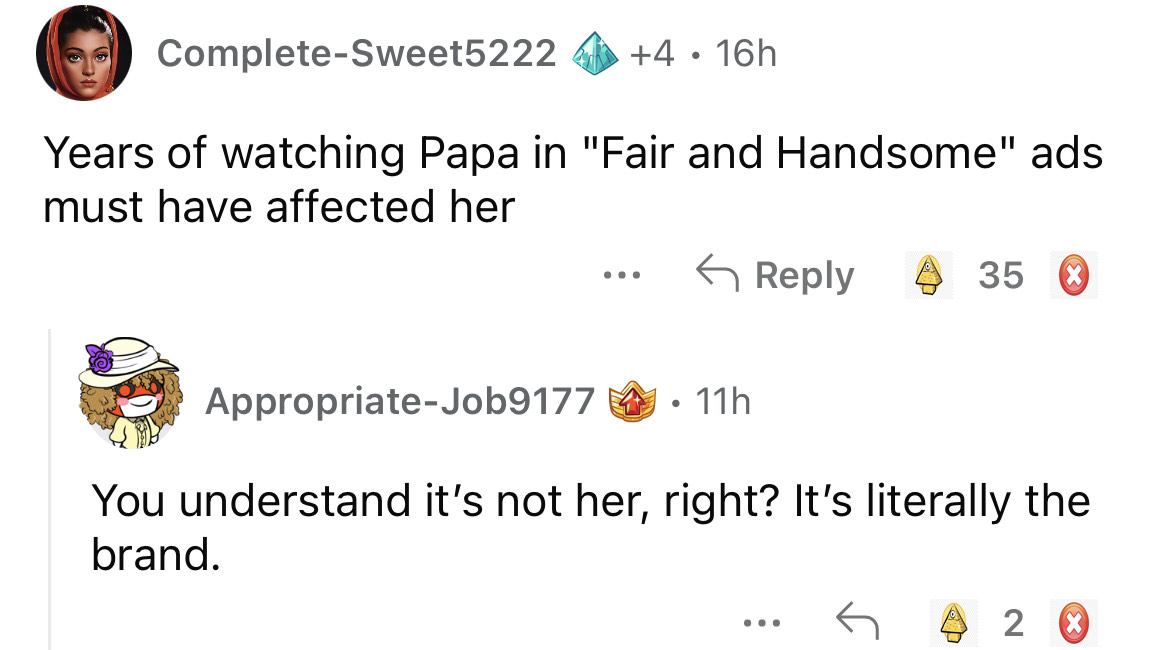Click the username Complete-Sweet5222
1170x650 pixels.
coord(356,53)
